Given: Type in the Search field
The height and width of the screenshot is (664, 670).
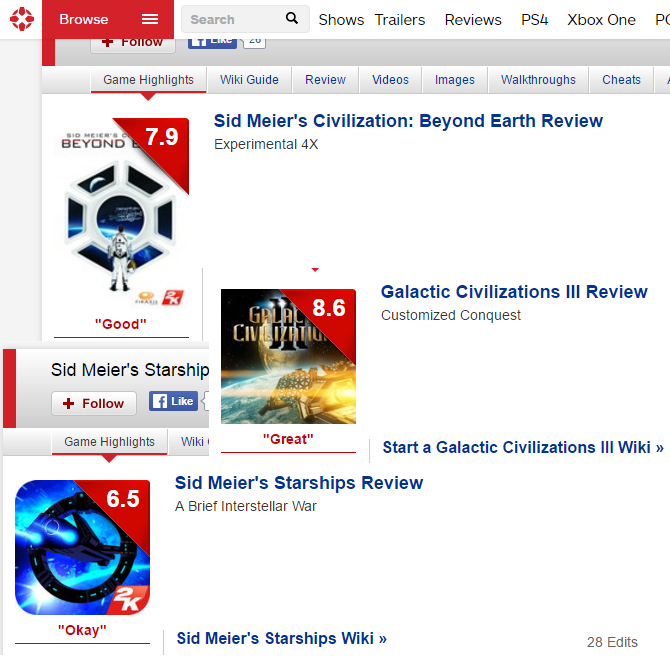Looking at the screenshot, I should 232,19.
